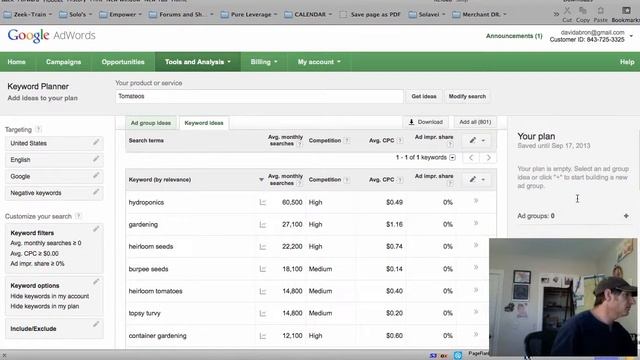
Task: Edit Include/Exclude pencil icon
Action: tap(96, 324)
